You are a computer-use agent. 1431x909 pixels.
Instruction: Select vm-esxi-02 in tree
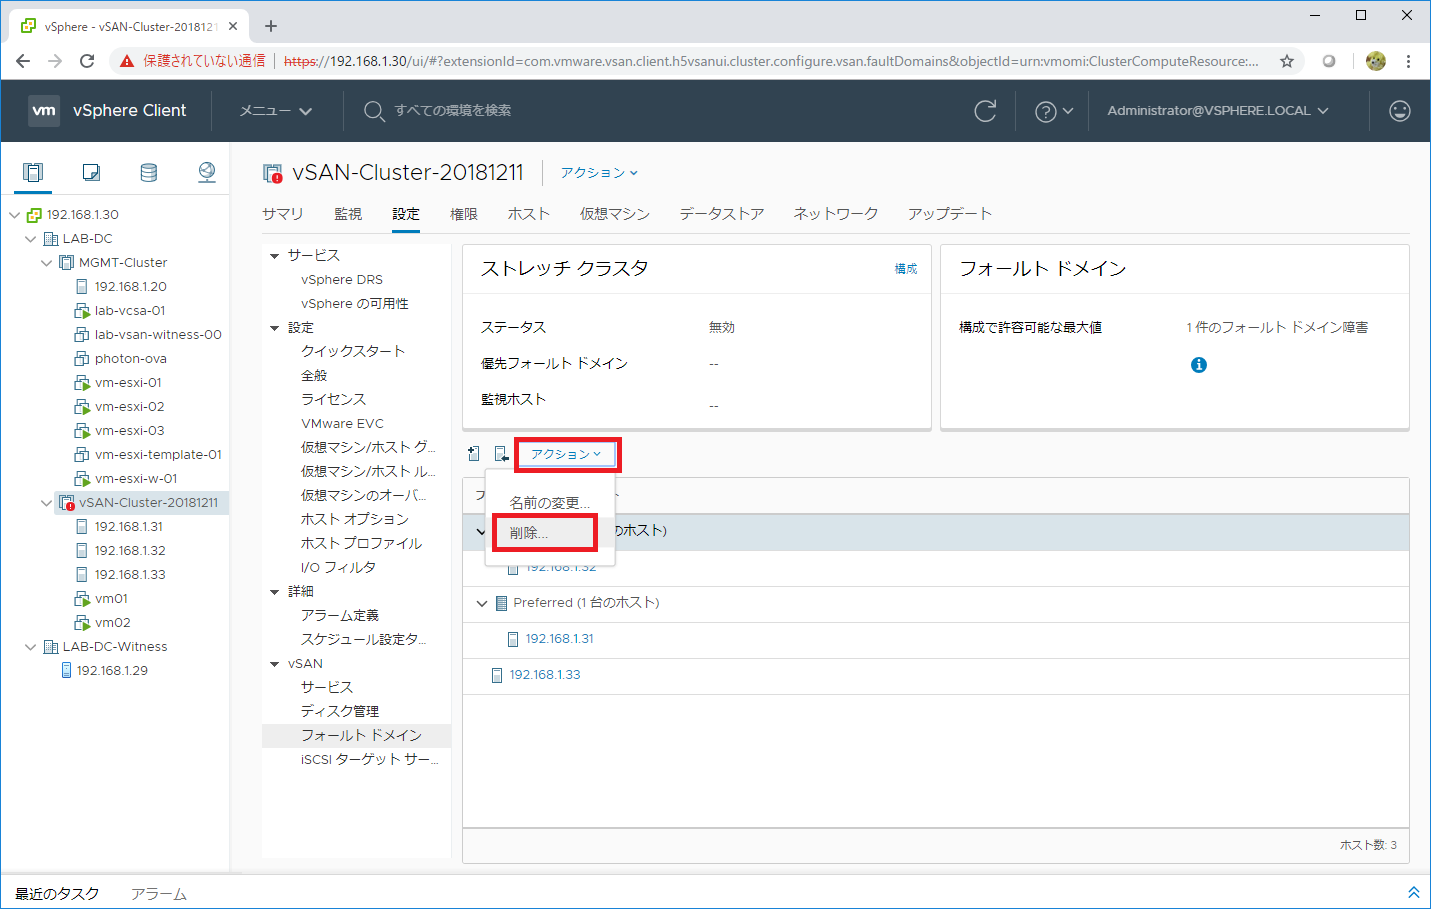(130, 407)
